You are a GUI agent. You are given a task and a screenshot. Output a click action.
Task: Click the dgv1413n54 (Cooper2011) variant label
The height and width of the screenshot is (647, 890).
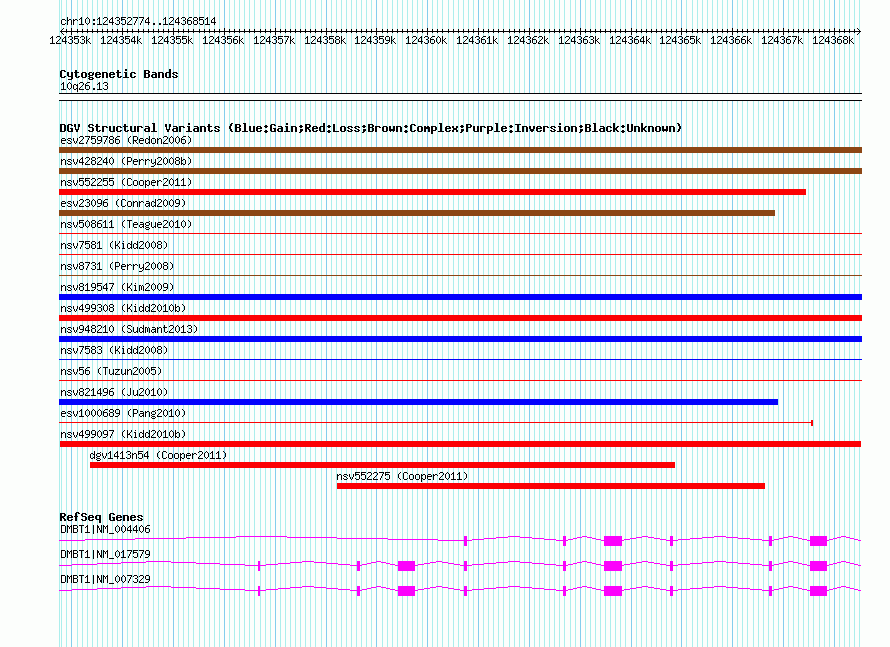pyautogui.click(x=158, y=455)
